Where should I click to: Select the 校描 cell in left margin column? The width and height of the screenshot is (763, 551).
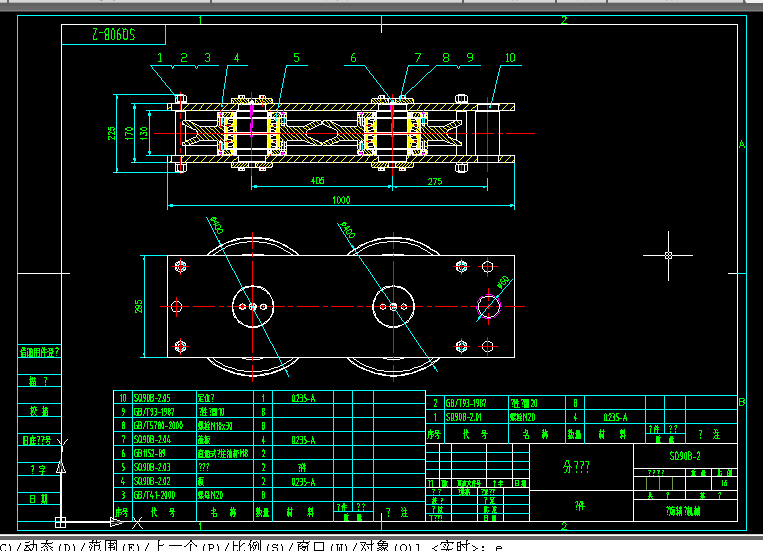pyautogui.click(x=38, y=411)
